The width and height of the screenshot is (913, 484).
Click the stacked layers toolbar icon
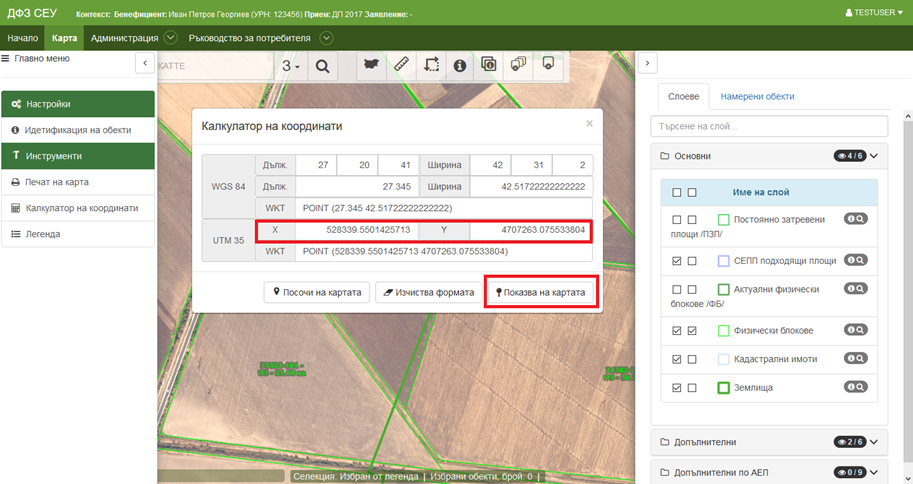pyautogui.click(x=518, y=64)
